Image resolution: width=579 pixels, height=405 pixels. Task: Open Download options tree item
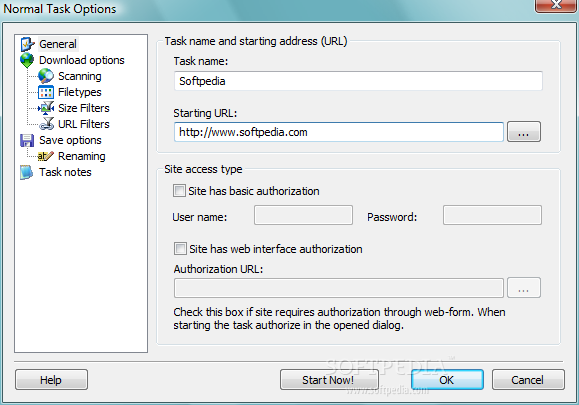[82, 60]
